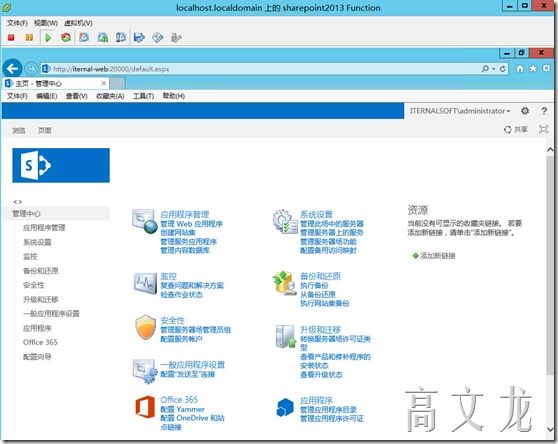558x444 pixels.
Task: Open the SharePoint settings gear
Action: pyautogui.click(x=525, y=111)
